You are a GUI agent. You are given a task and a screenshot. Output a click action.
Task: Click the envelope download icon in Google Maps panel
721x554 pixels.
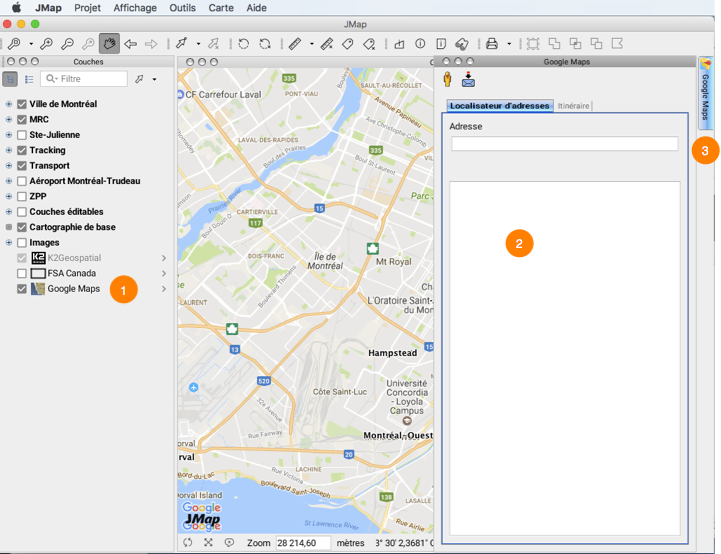[468, 80]
